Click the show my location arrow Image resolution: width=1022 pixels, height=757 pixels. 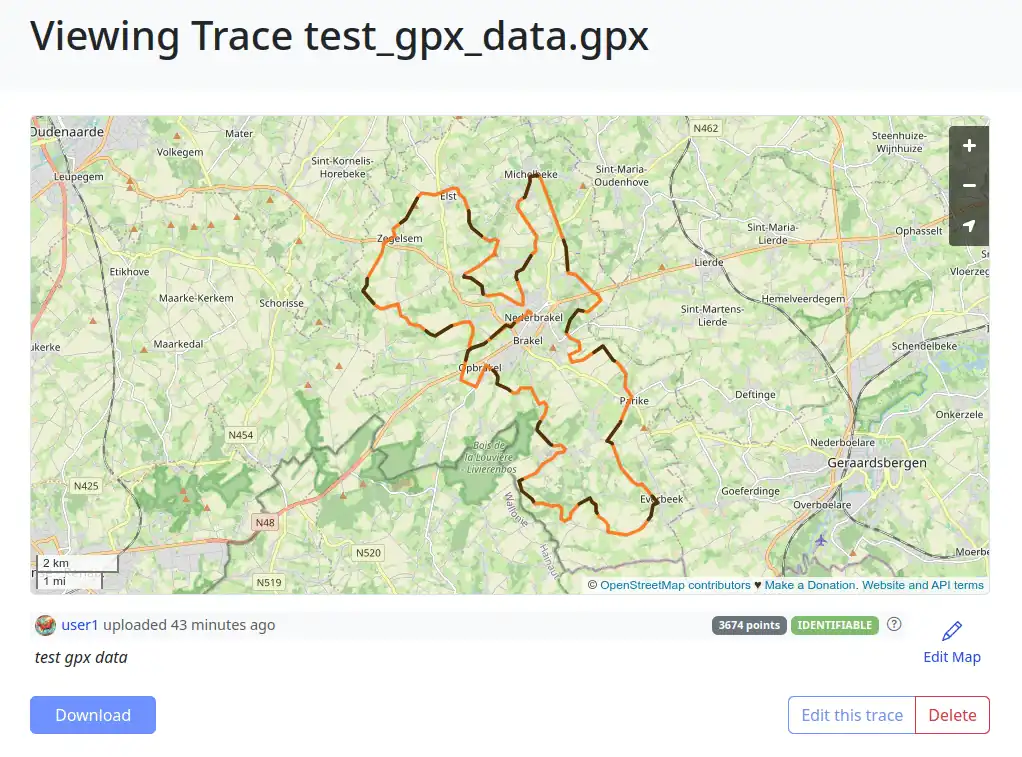(x=968, y=226)
